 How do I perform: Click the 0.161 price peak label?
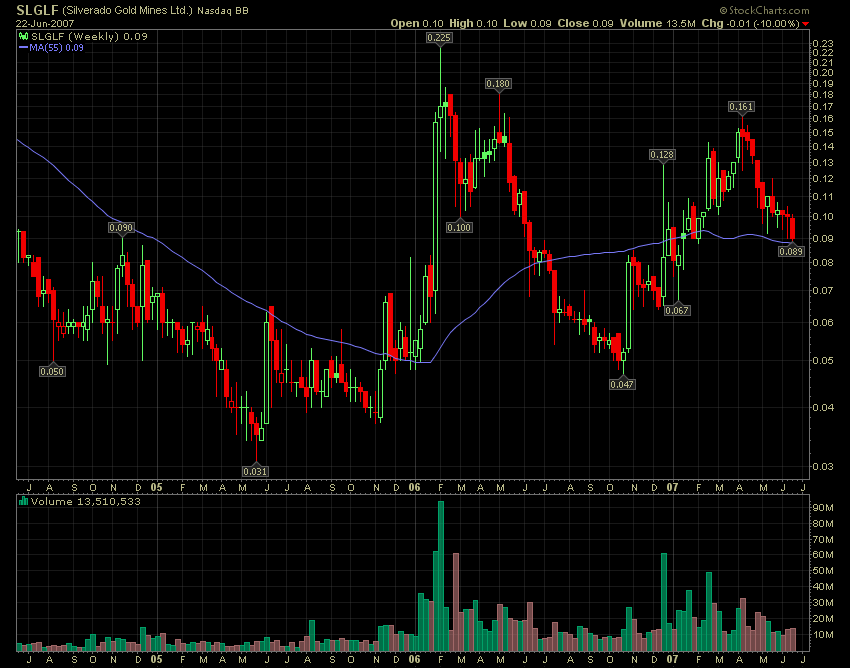(x=741, y=107)
